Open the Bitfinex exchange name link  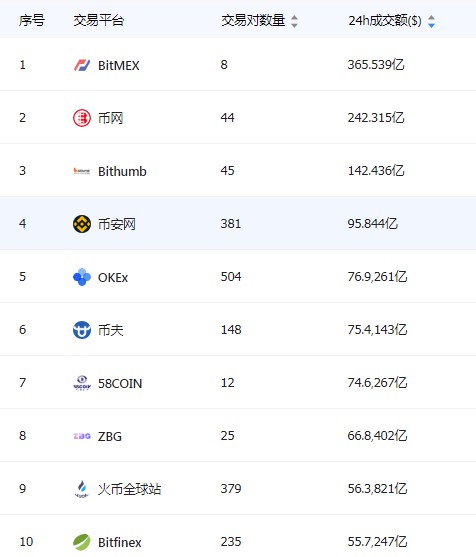tap(120, 542)
